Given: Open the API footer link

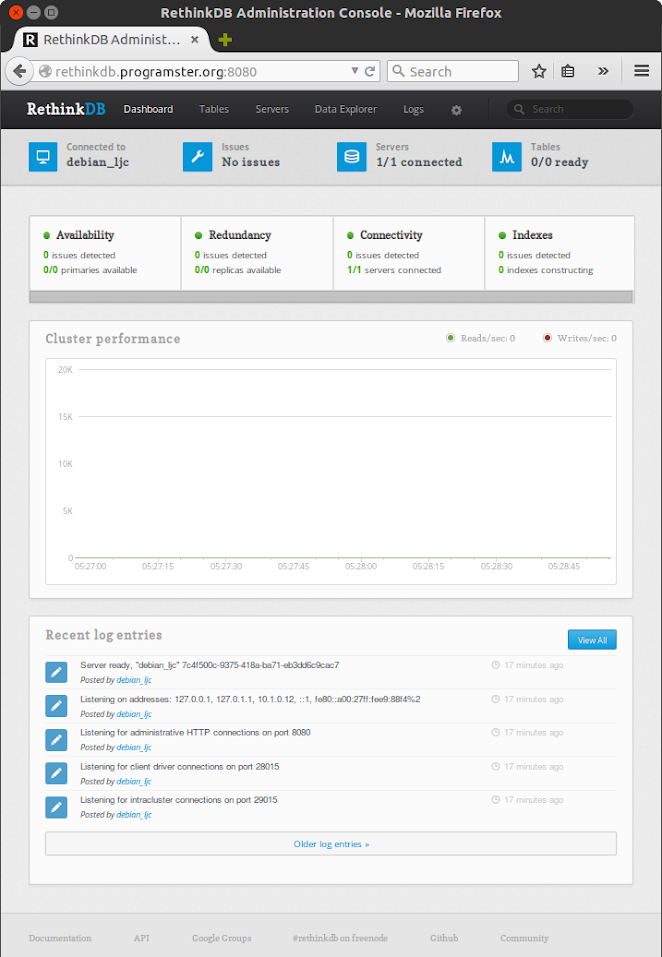Looking at the screenshot, I should (142, 938).
